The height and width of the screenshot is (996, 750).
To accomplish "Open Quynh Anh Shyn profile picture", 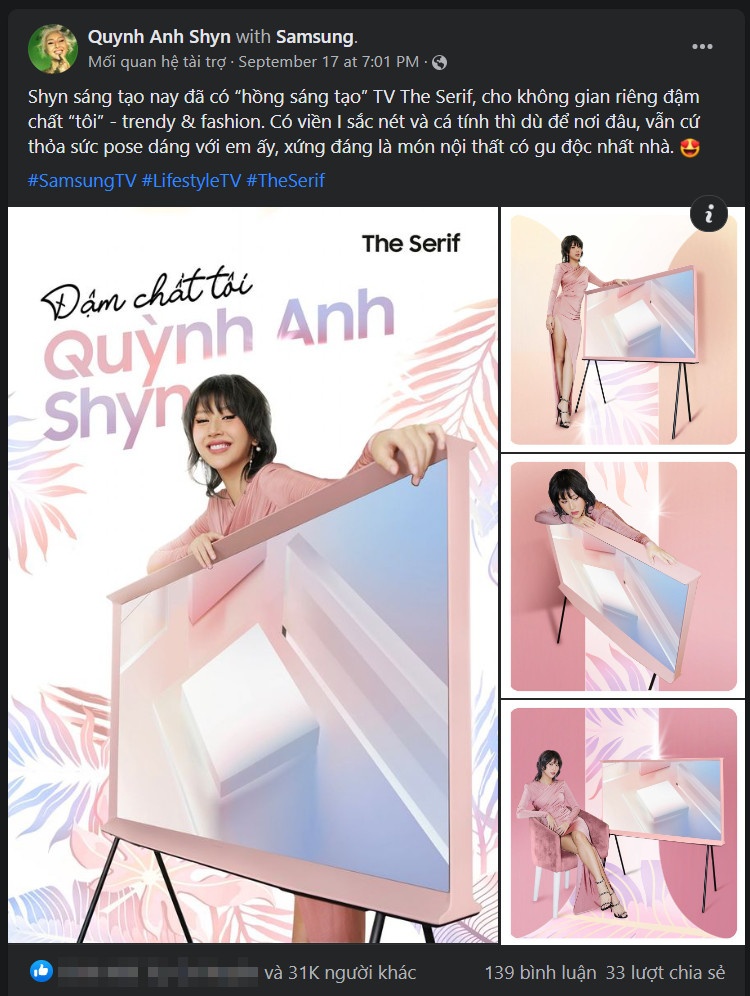I will click(x=53, y=50).
